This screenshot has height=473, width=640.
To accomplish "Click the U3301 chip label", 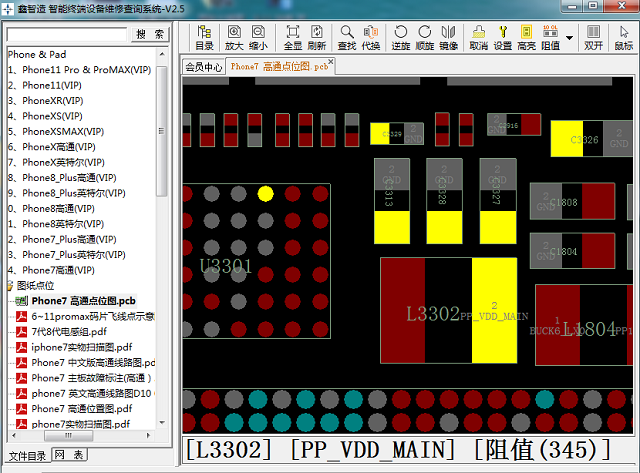I will click(x=226, y=266).
